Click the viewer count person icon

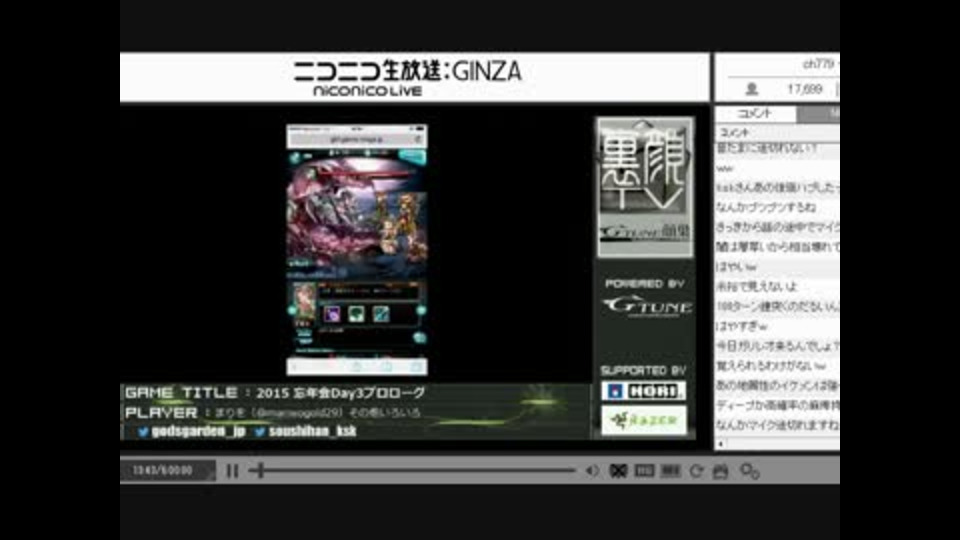(752, 89)
